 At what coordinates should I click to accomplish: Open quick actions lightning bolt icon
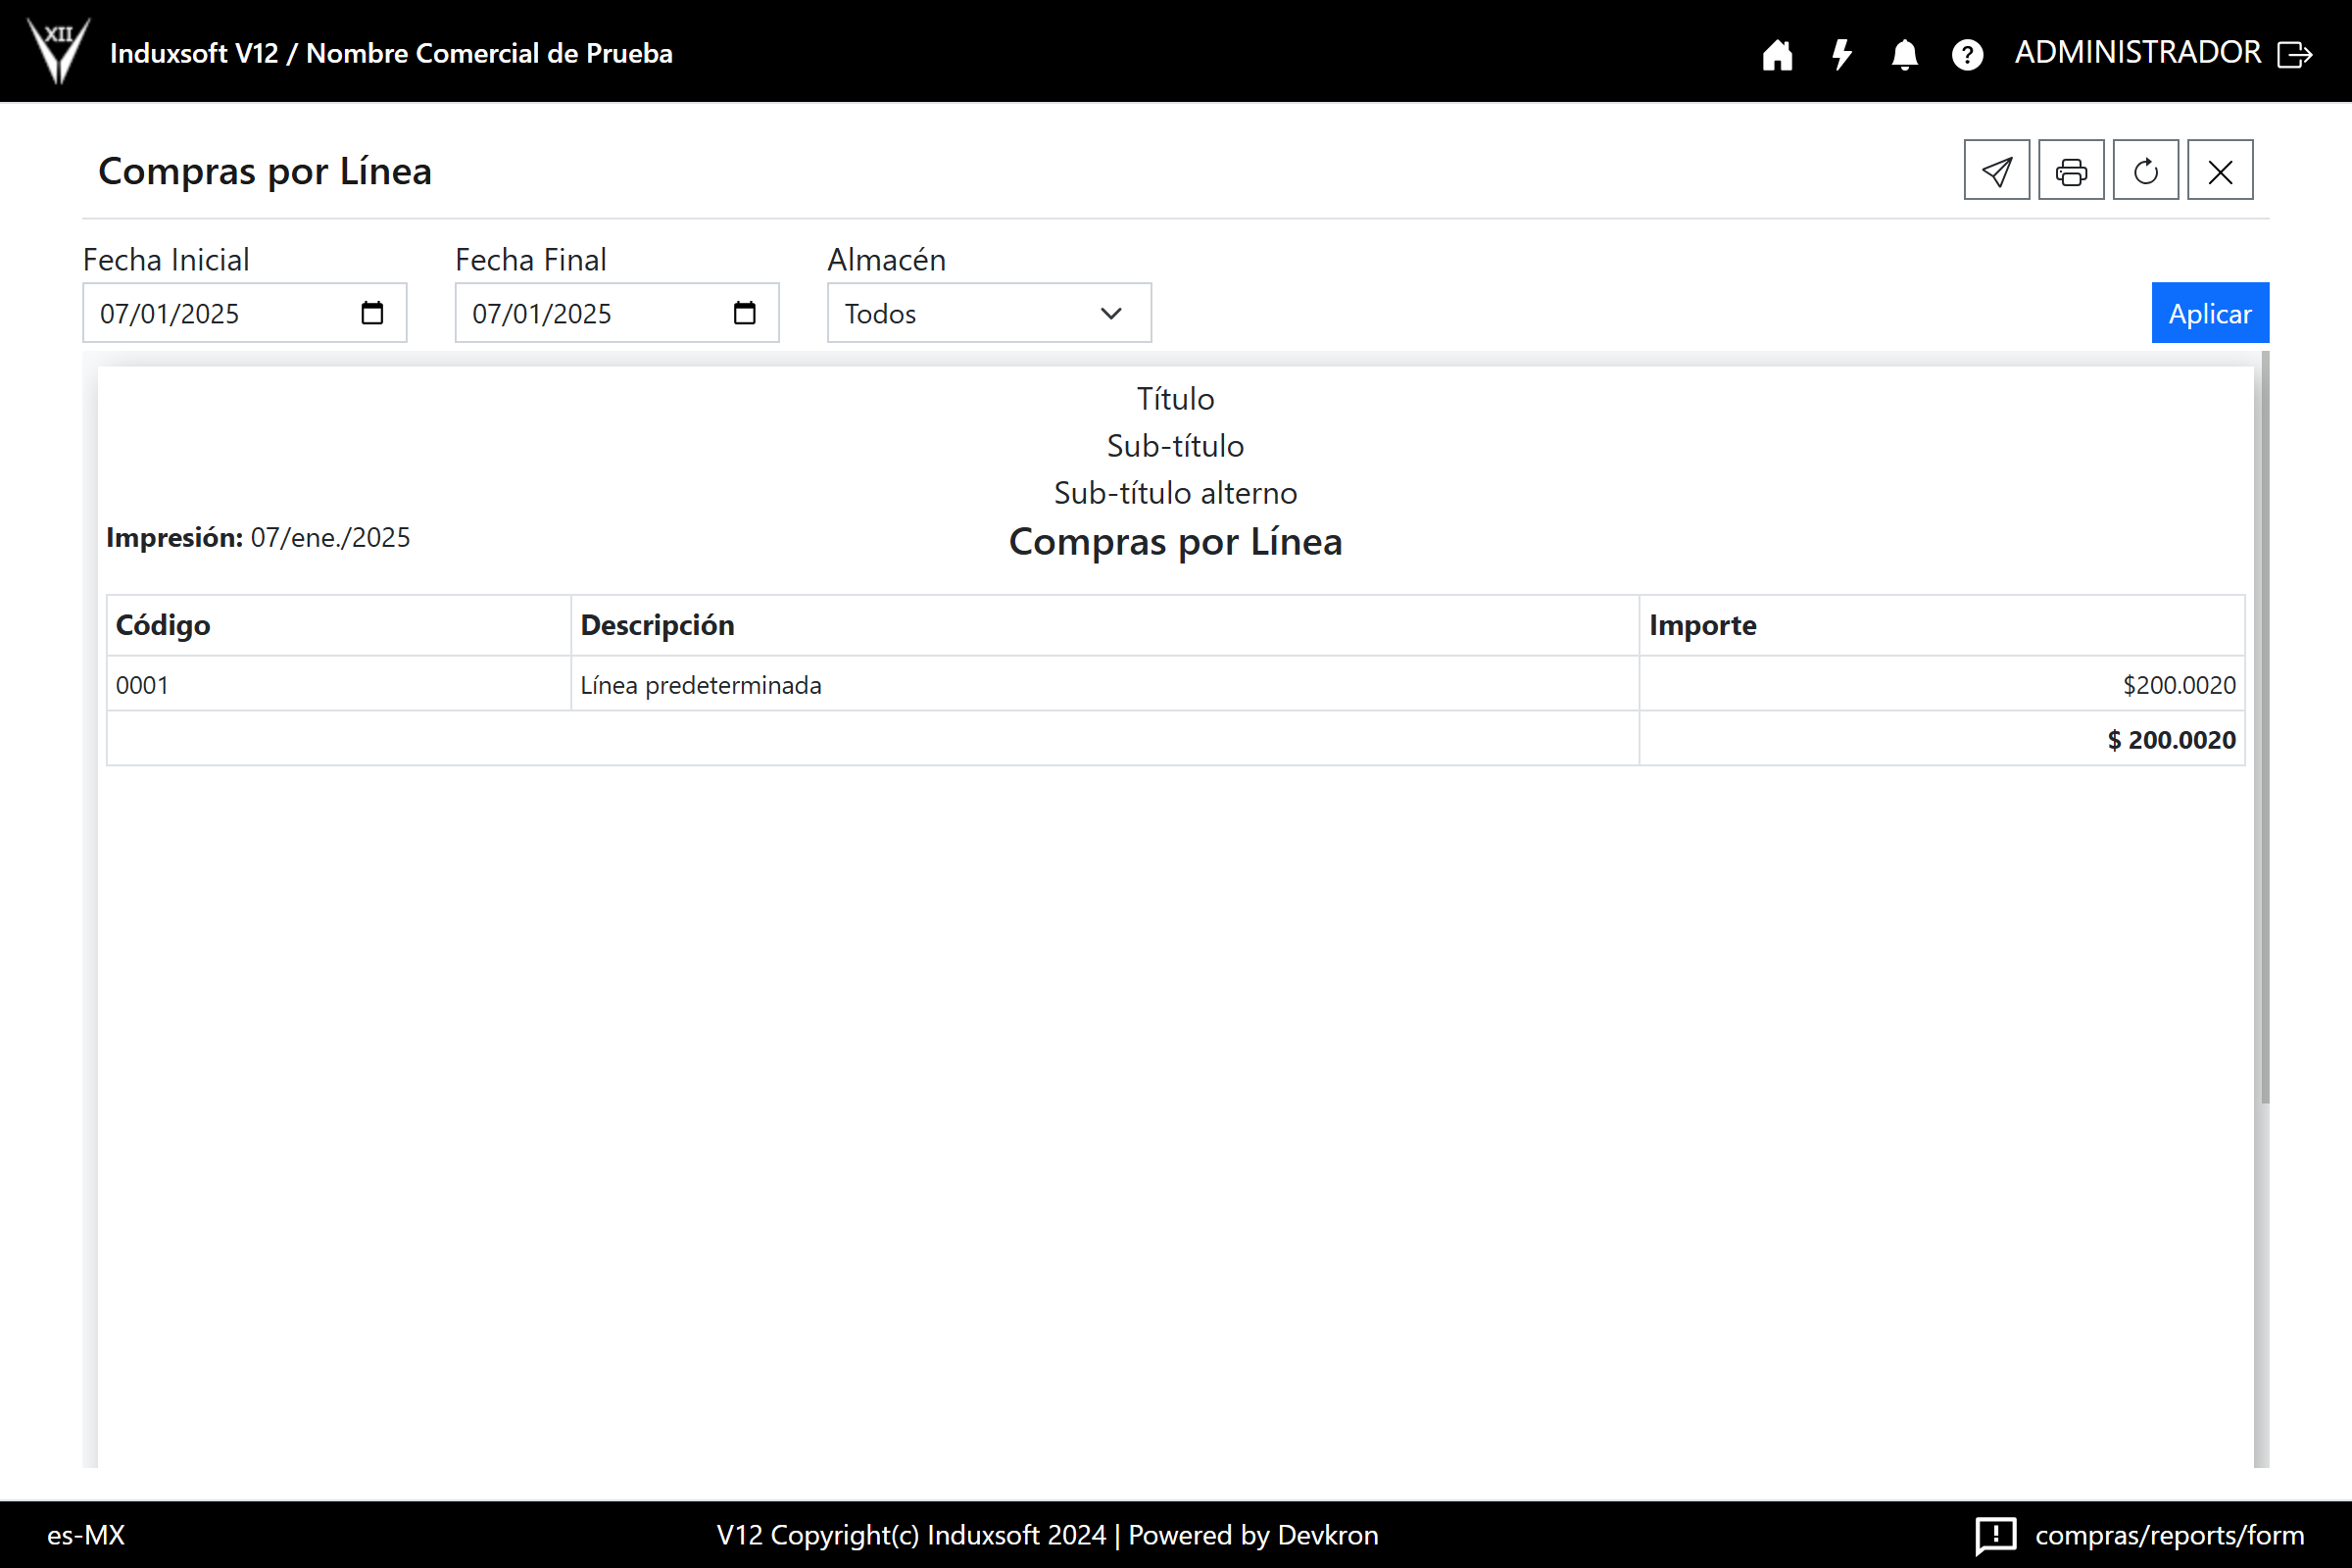point(1841,54)
